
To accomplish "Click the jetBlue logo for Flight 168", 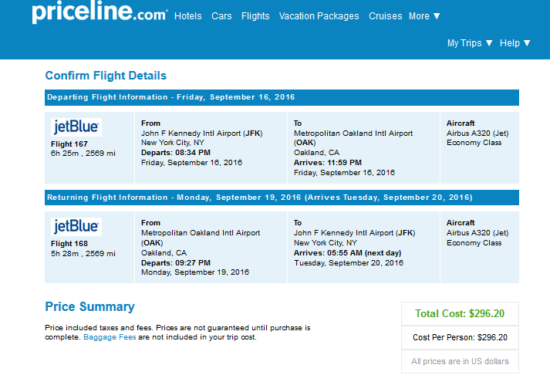I will pyautogui.click(x=76, y=227).
